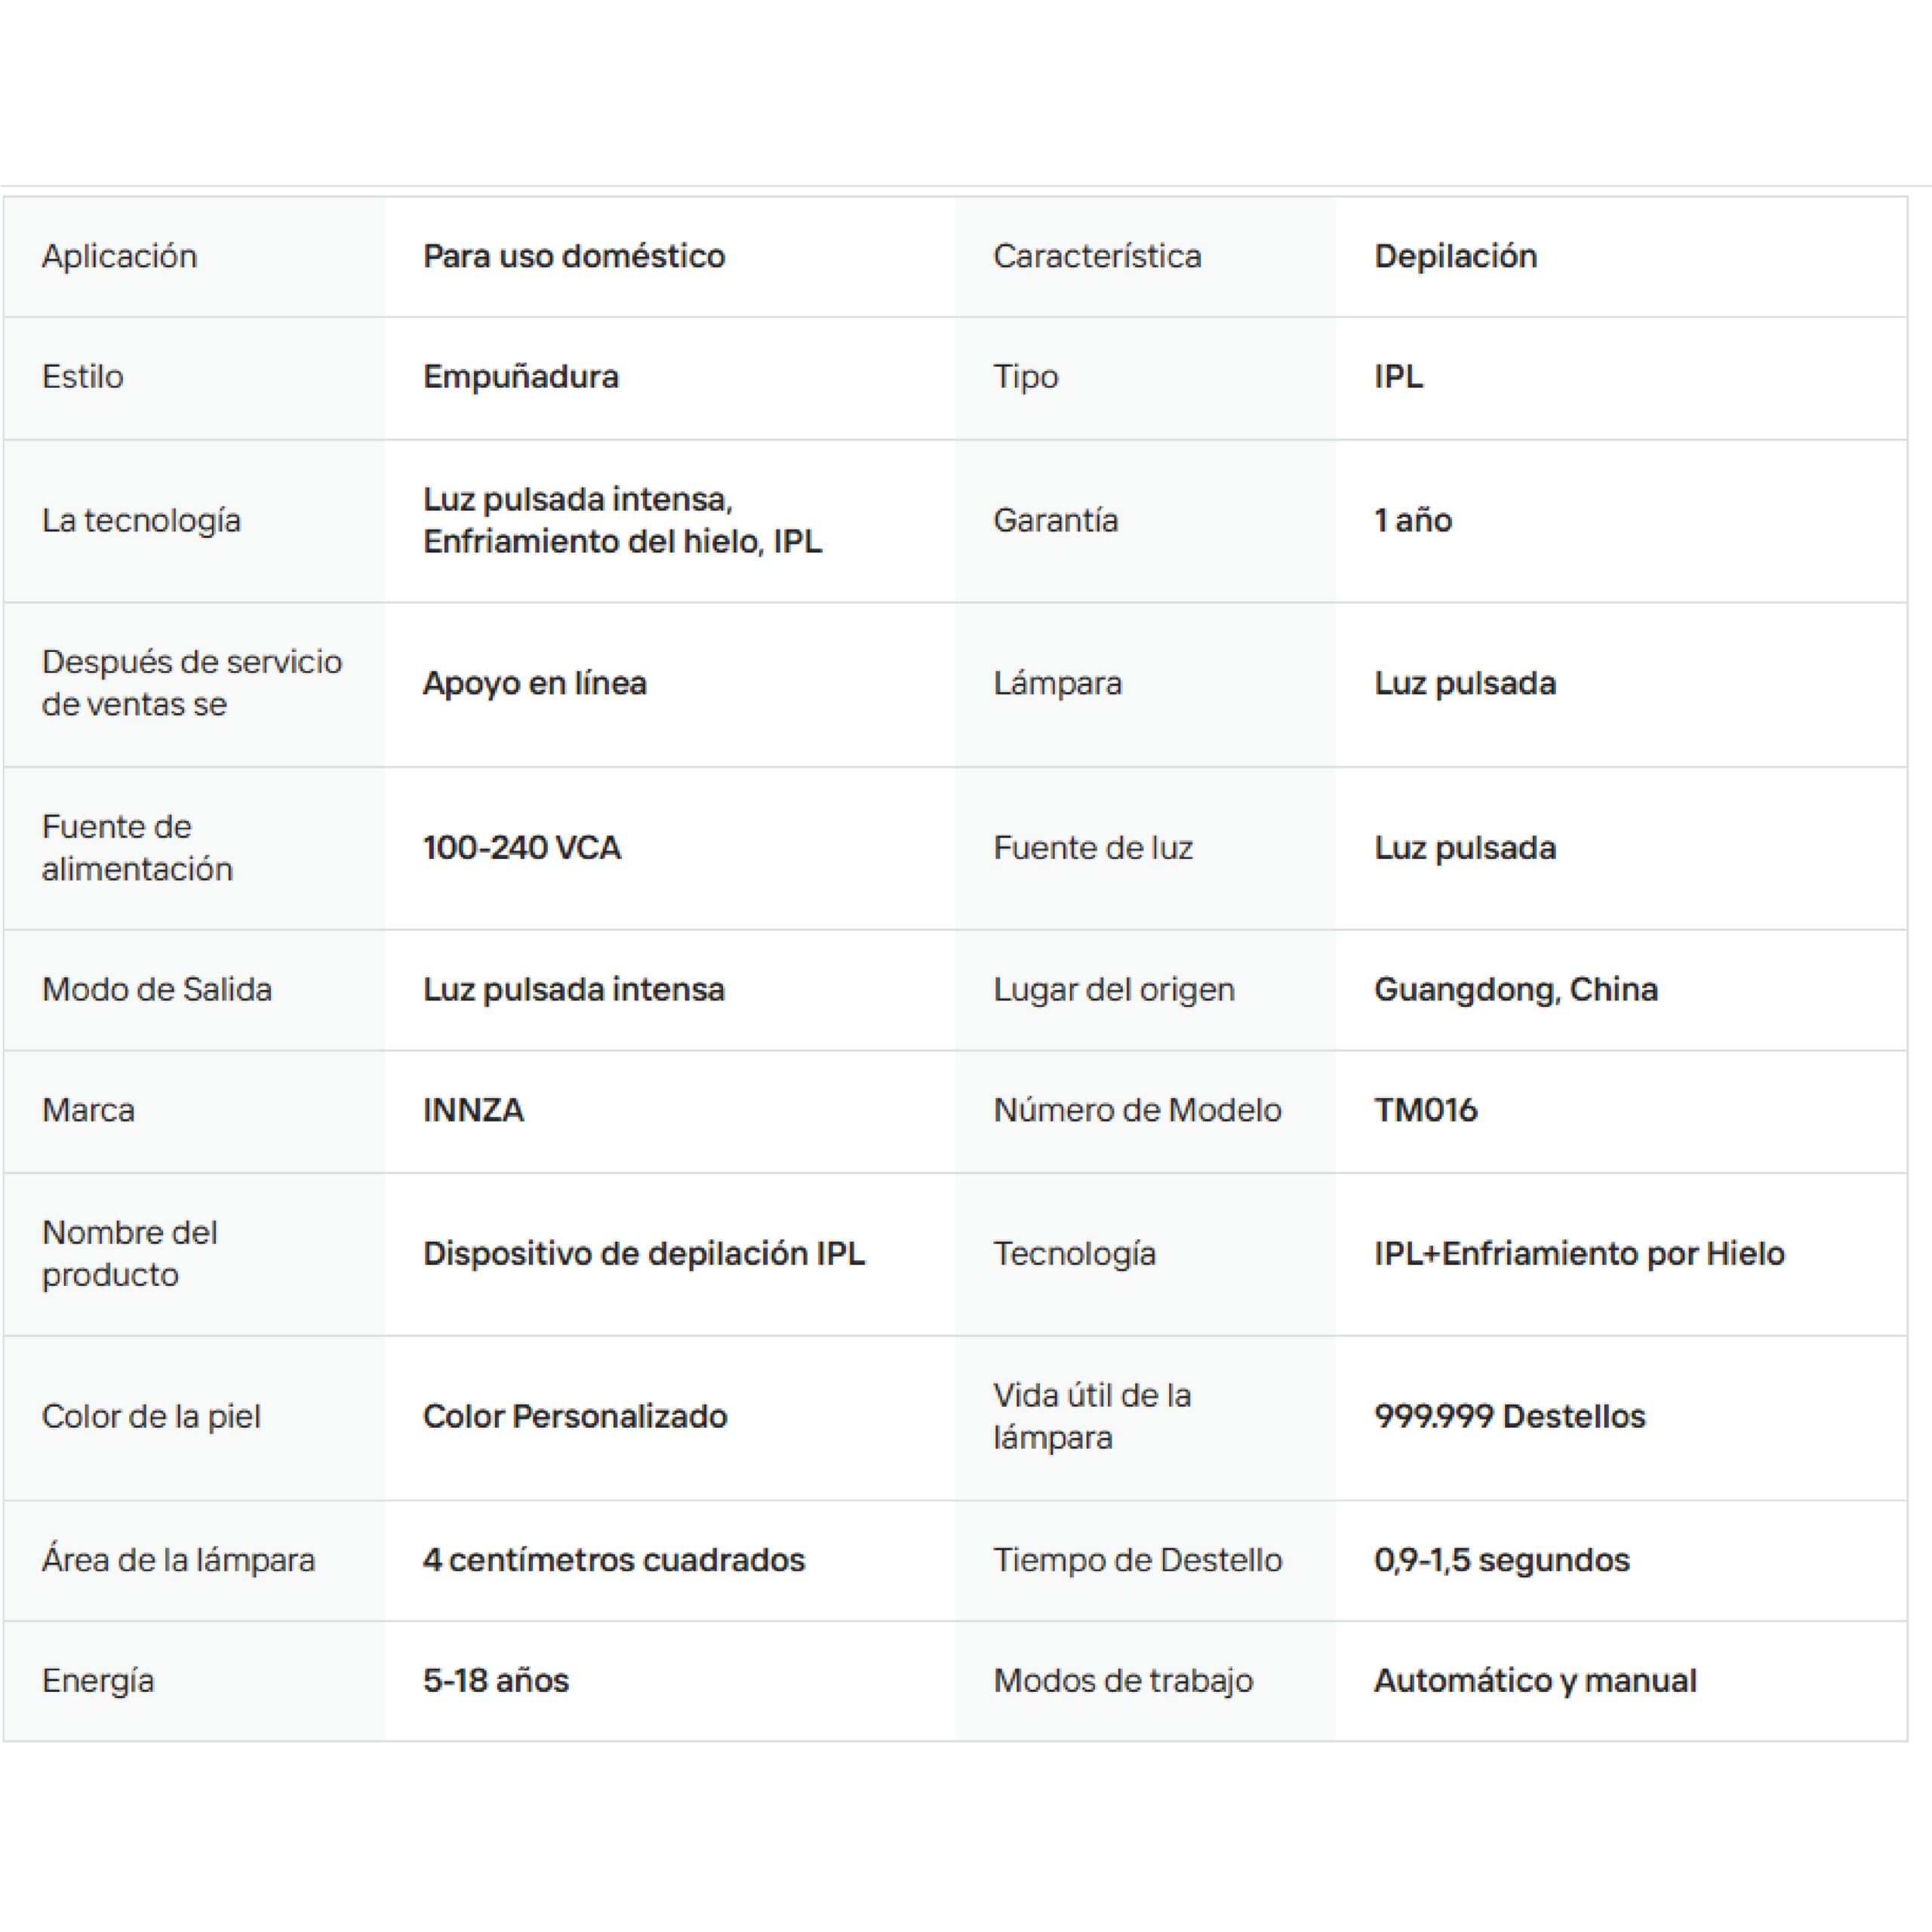Select the '1 año' warranty value
The width and height of the screenshot is (1932, 1932).
(1412, 521)
